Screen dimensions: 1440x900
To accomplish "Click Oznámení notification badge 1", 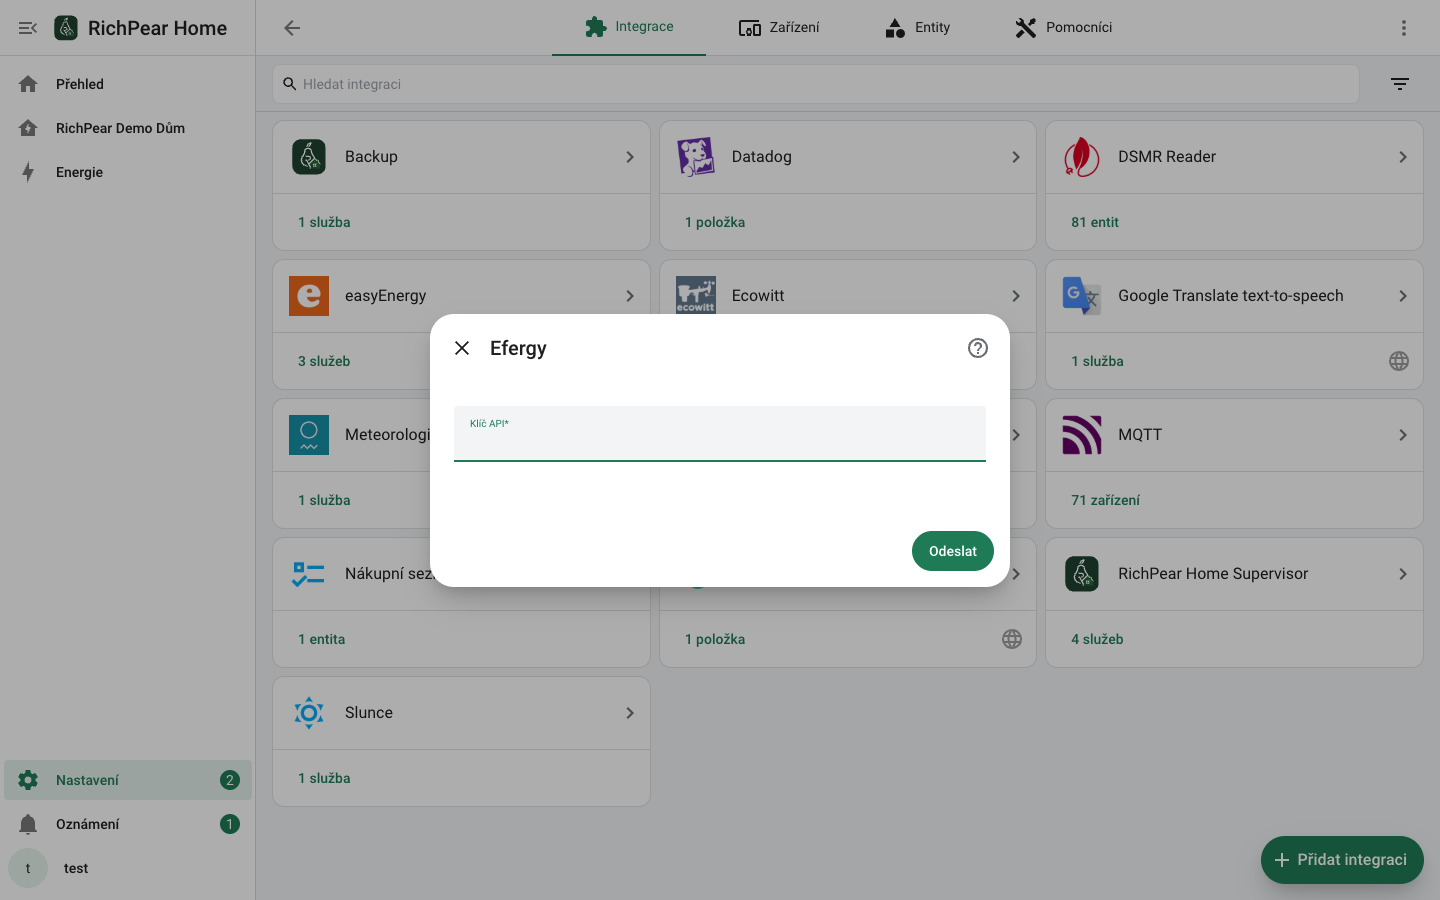I will (x=230, y=824).
